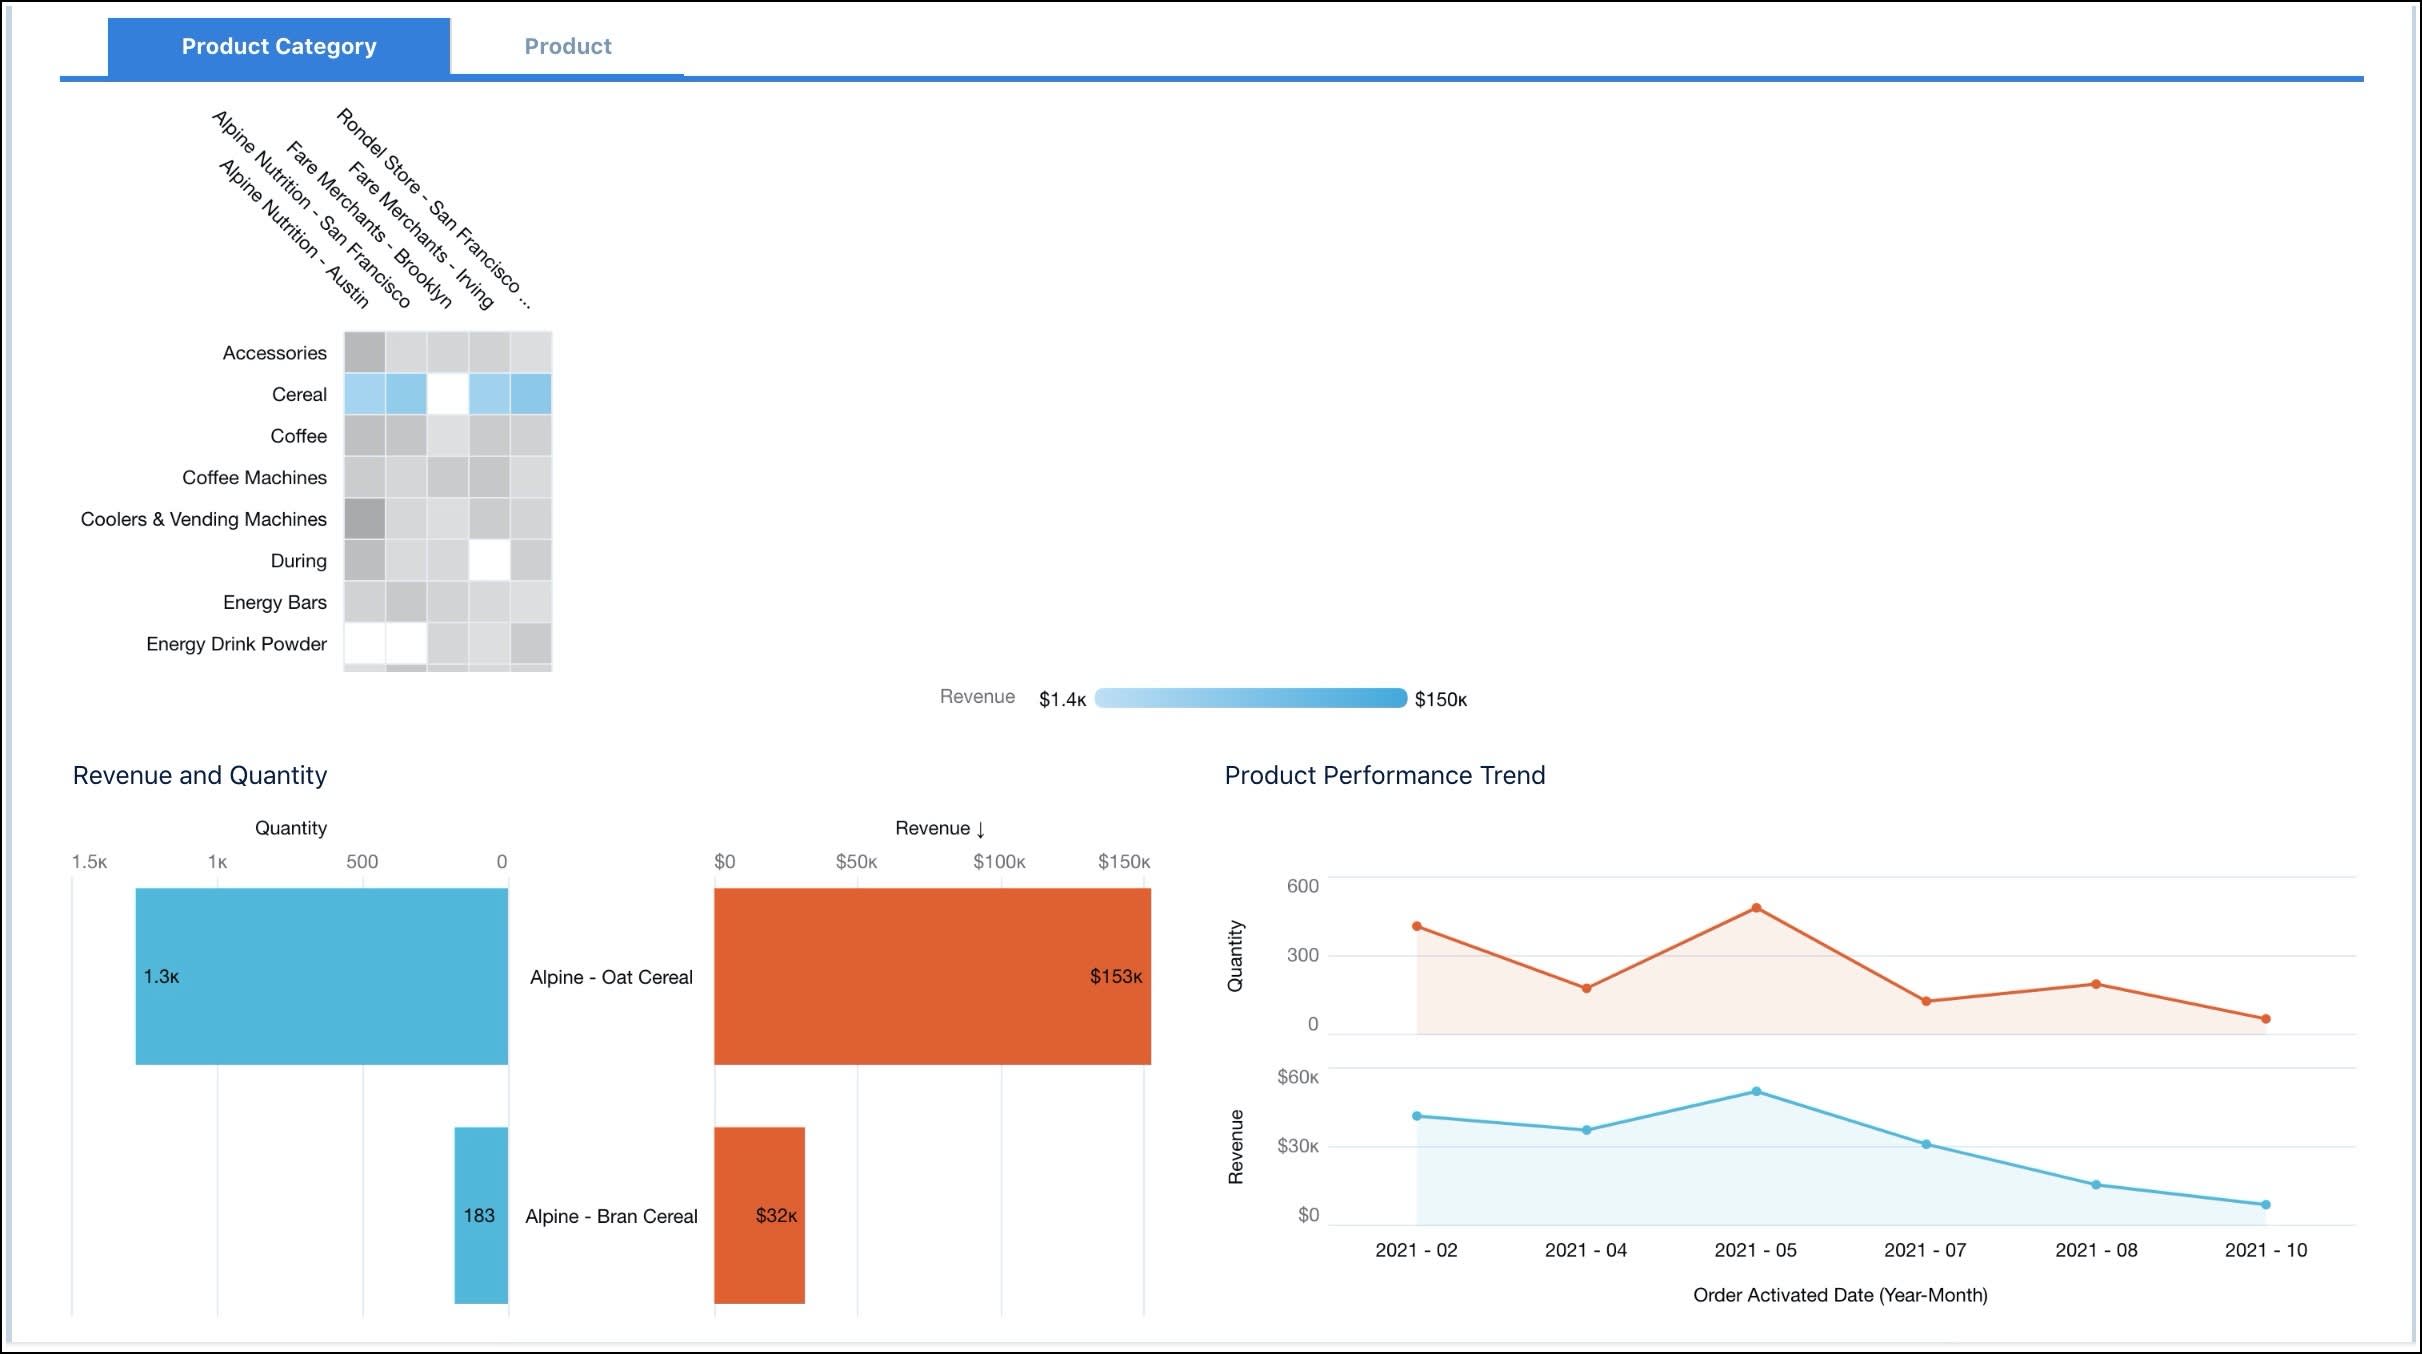Switch to the Product tab

[568, 45]
